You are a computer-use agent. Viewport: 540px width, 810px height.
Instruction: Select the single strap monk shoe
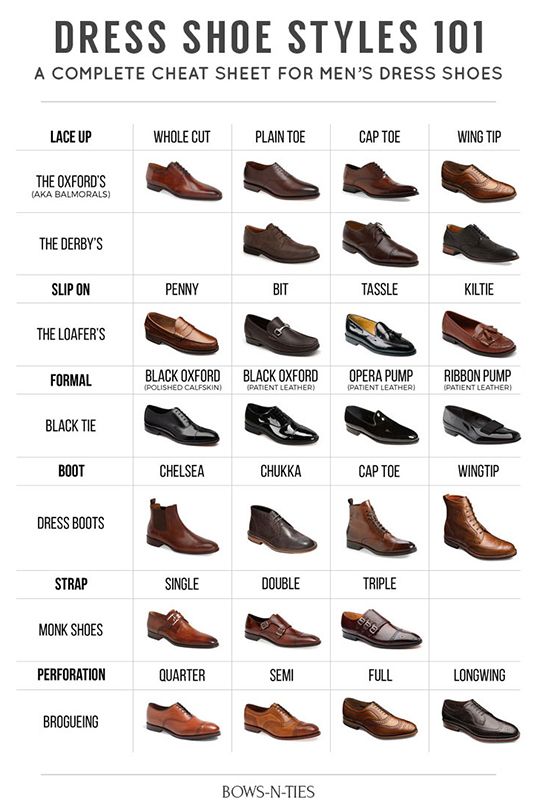click(x=182, y=629)
